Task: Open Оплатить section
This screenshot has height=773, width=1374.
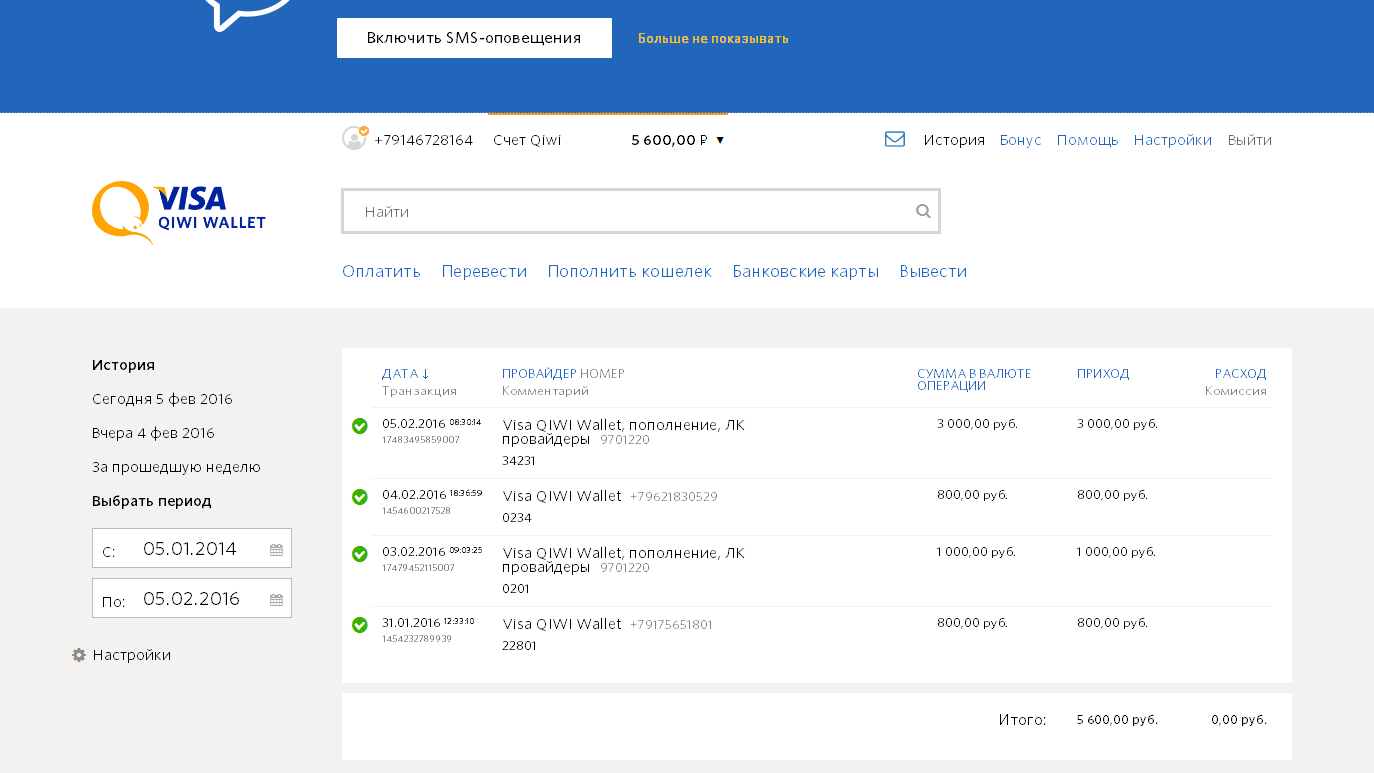Action: [x=381, y=271]
